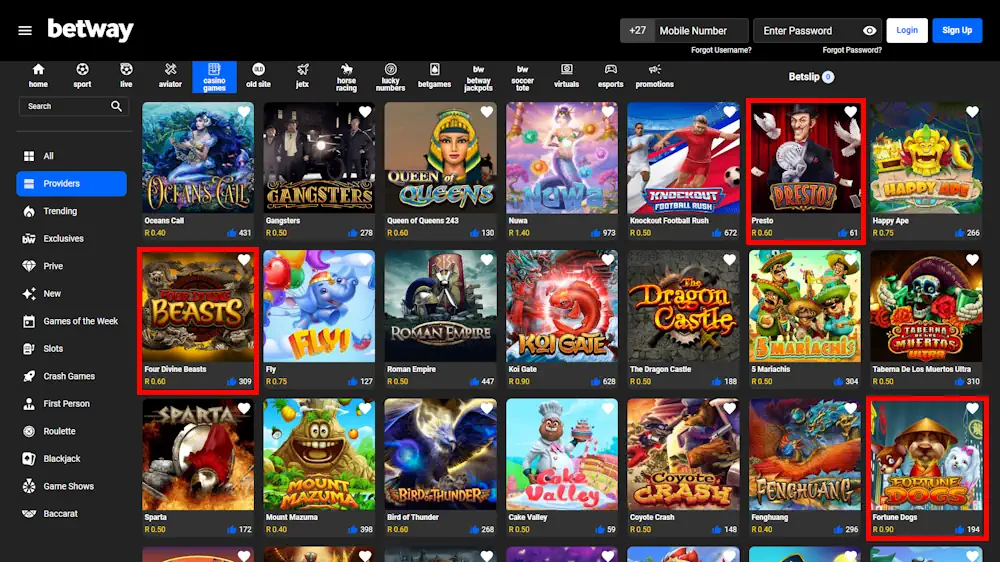Switch to old site
Image resolution: width=1000 pixels, height=562 pixels.
pyautogui.click(x=258, y=76)
